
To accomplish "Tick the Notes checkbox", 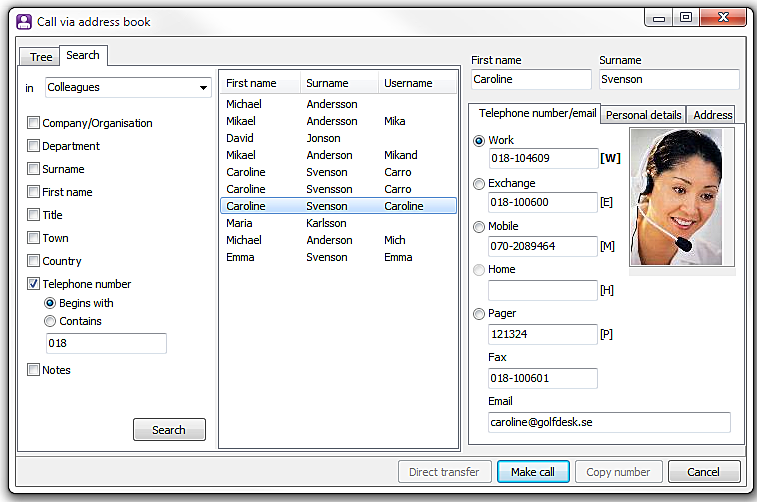I will coord(33,370).
